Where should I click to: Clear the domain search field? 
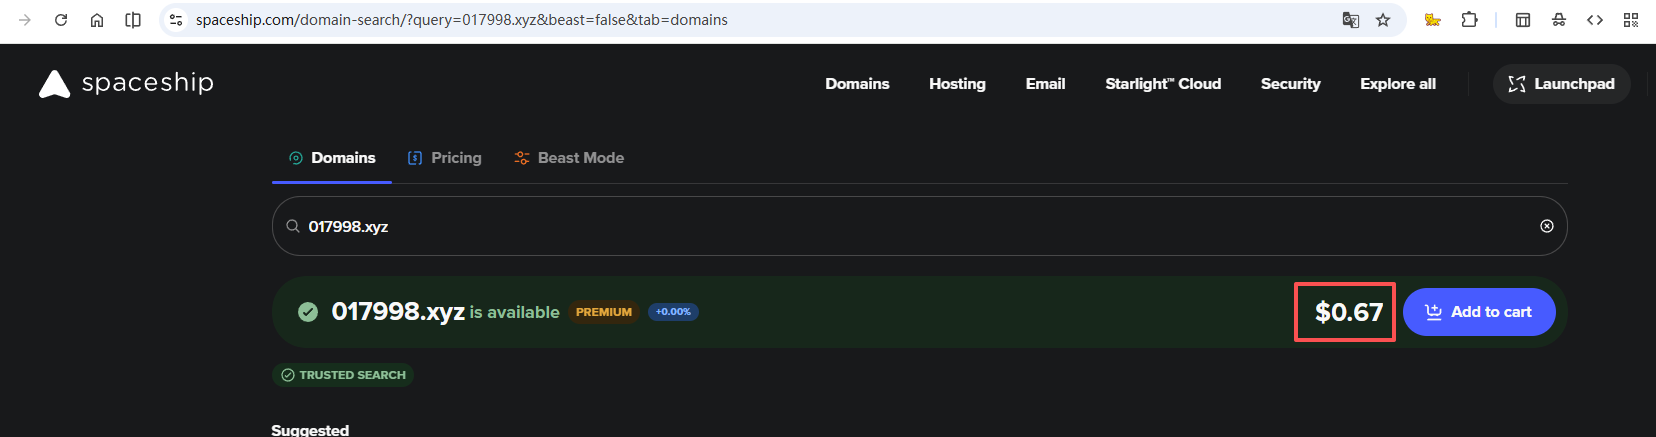coord(1547,226)
